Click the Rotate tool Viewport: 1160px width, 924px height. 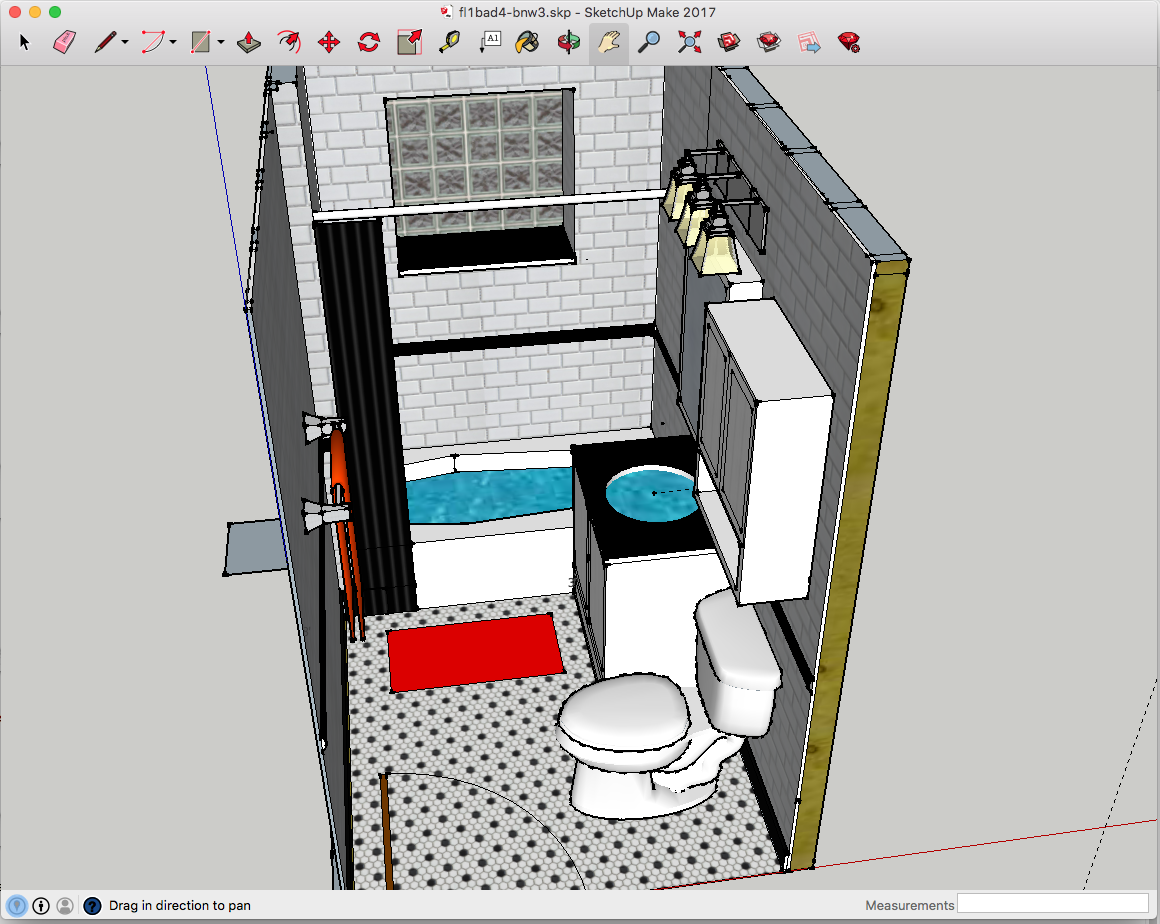point(368,42)
